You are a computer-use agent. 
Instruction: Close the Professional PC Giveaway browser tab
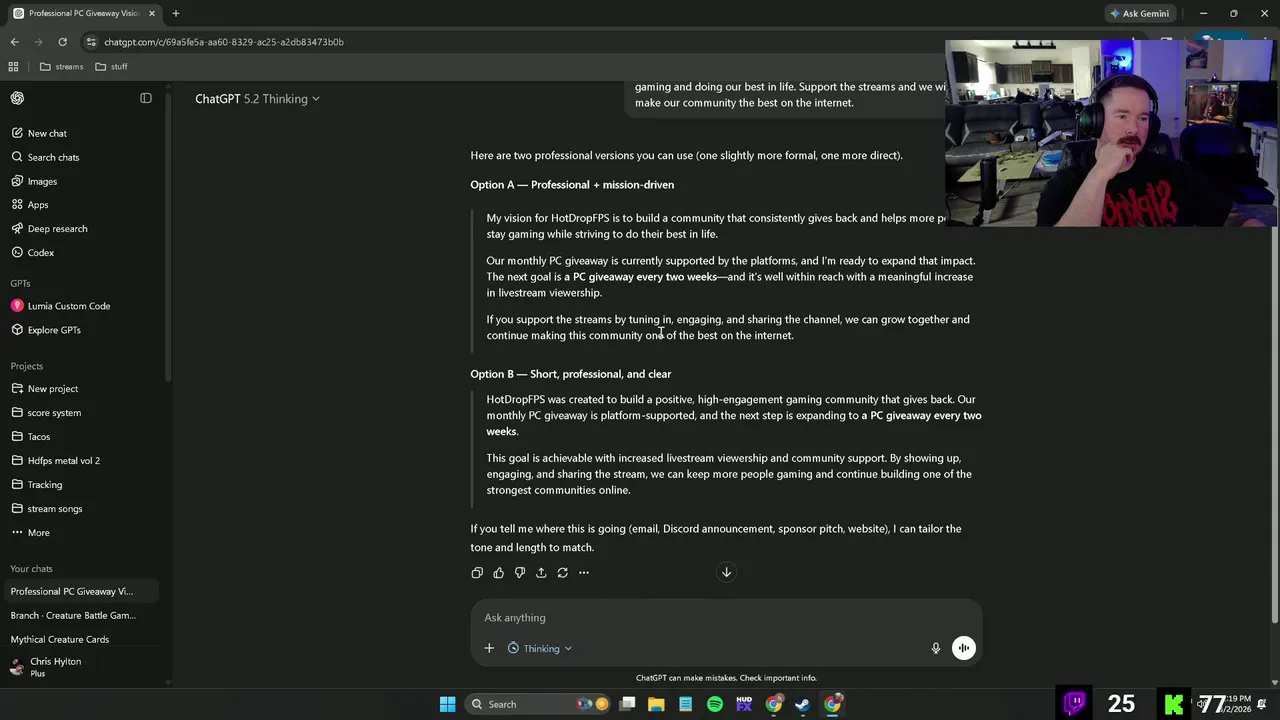click(x=152, y=13)
